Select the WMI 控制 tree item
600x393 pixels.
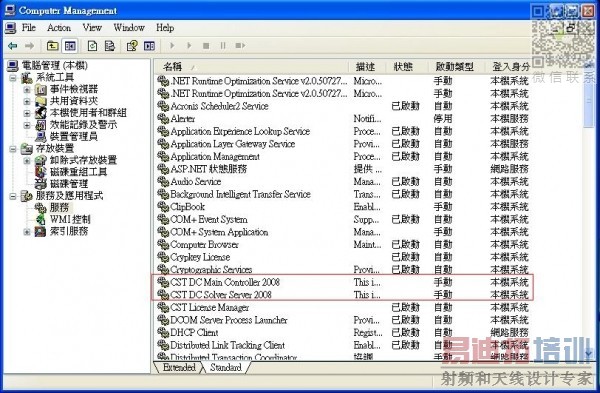(x=70, y=219)
